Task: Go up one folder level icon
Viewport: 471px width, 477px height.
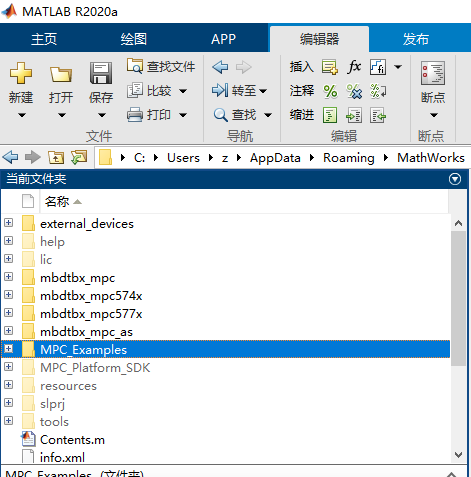Action: coord(56,157)
